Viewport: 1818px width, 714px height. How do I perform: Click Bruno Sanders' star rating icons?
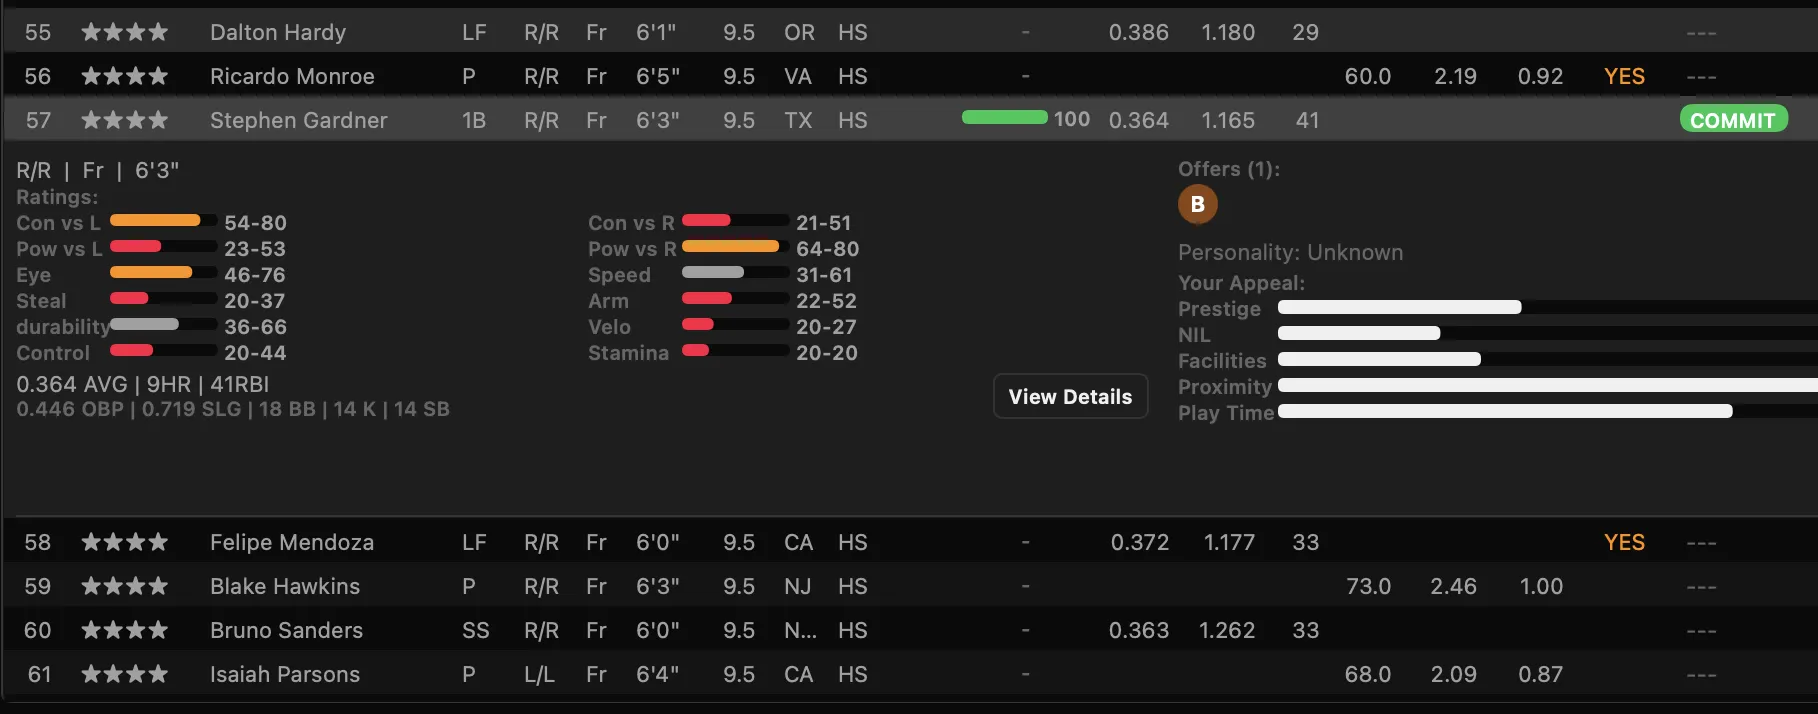click(125, 630)
